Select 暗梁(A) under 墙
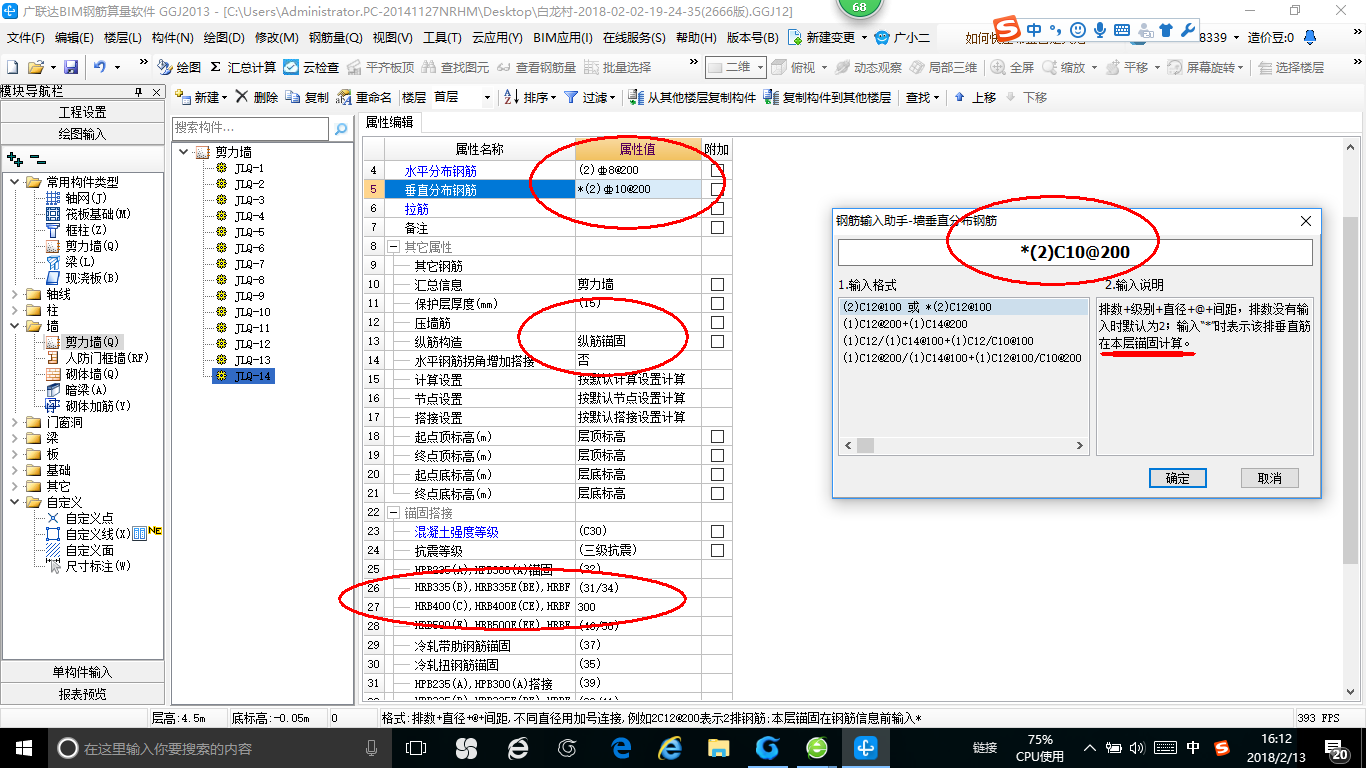The image size is (1366, 768). [x=77, y=390]
